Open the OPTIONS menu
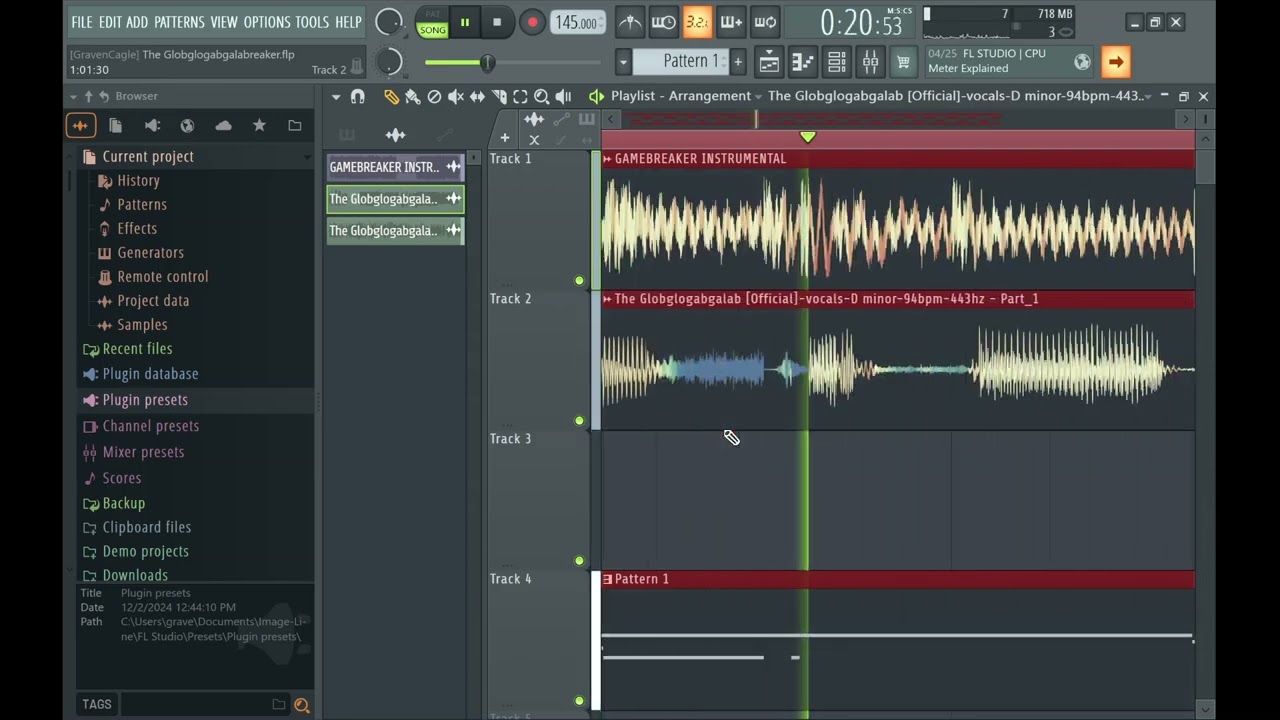1280x720 pixels. (x=267, y=22)
